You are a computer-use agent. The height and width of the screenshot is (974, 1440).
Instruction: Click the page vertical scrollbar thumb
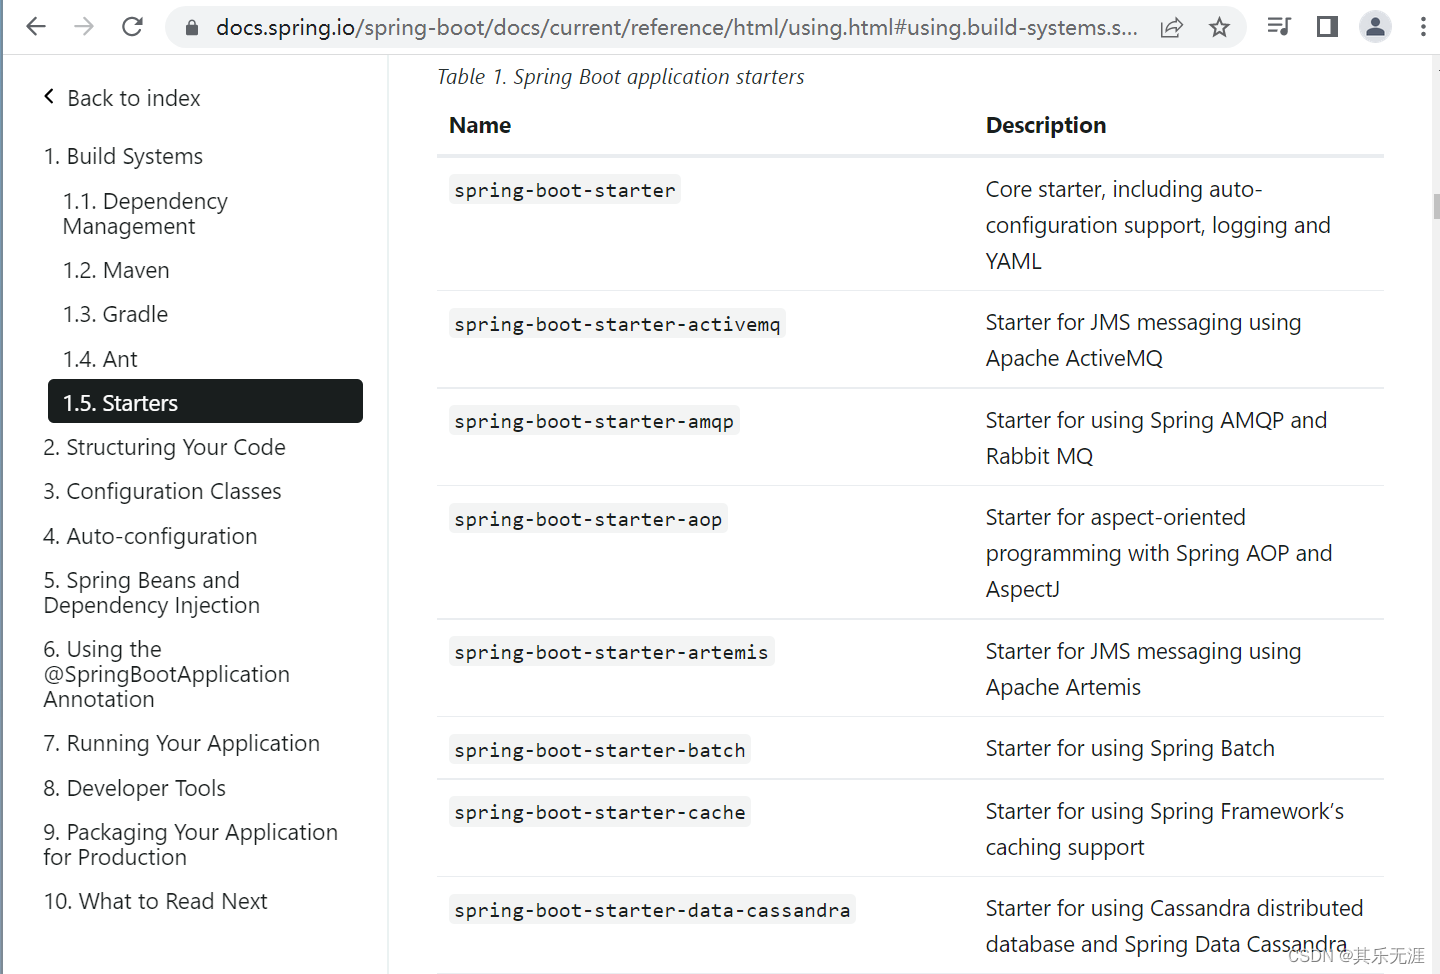pos(1436,206)
